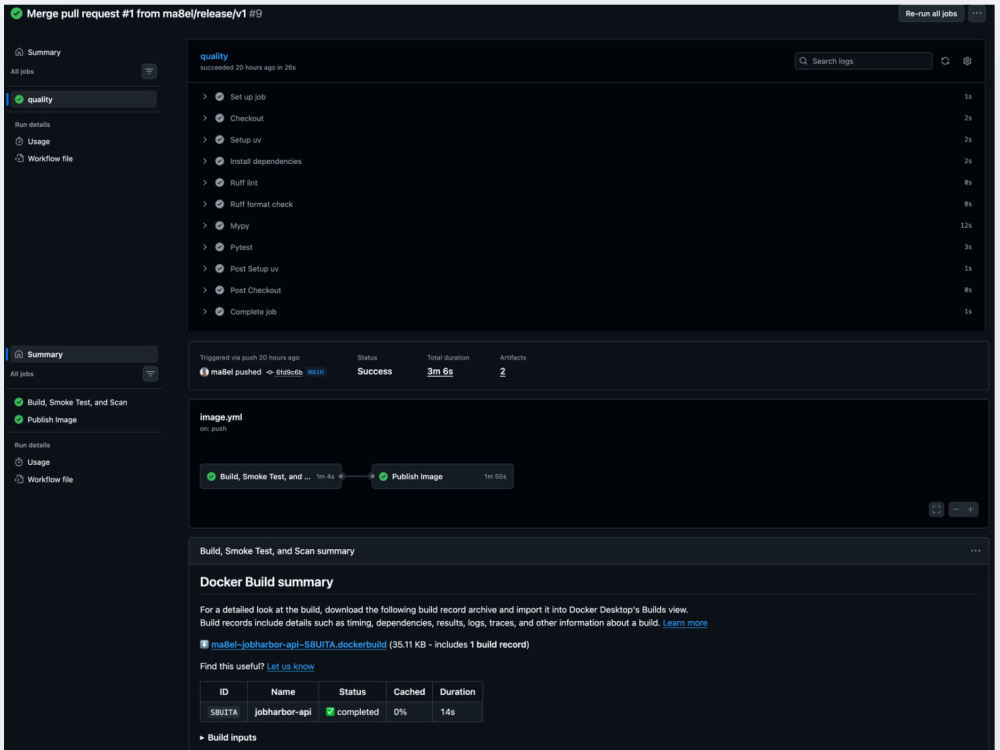The width and height of the screenshot is (1000, 750).
Task: Click the Checkout step label text
Action: [x=247, y=119]
